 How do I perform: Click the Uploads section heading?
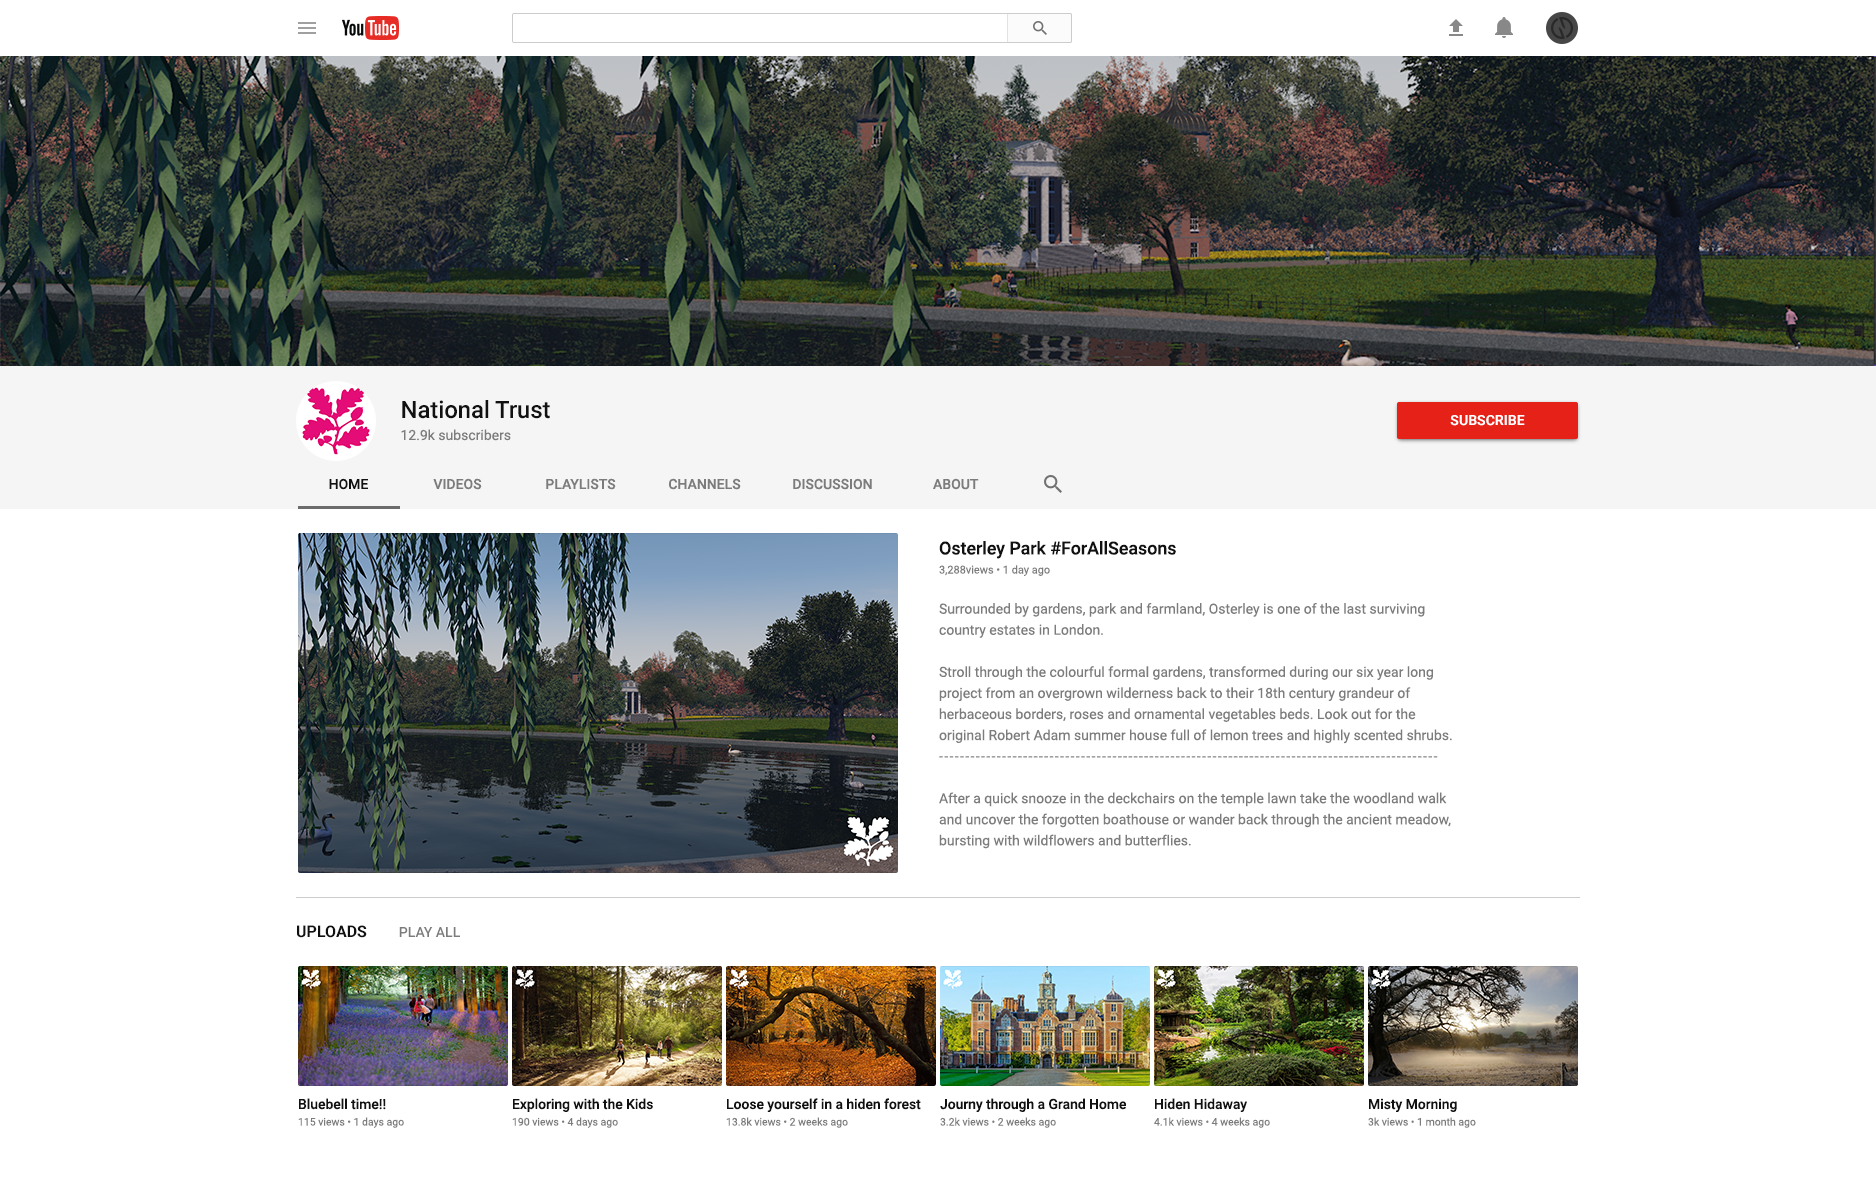point(331,932)
